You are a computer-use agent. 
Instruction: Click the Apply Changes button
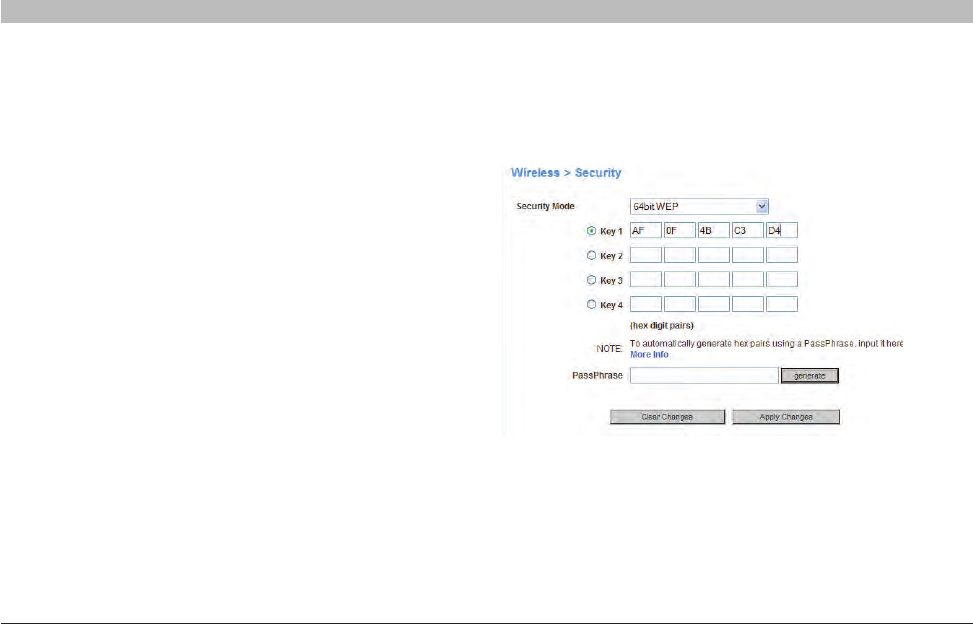click(x=786, y=417)
